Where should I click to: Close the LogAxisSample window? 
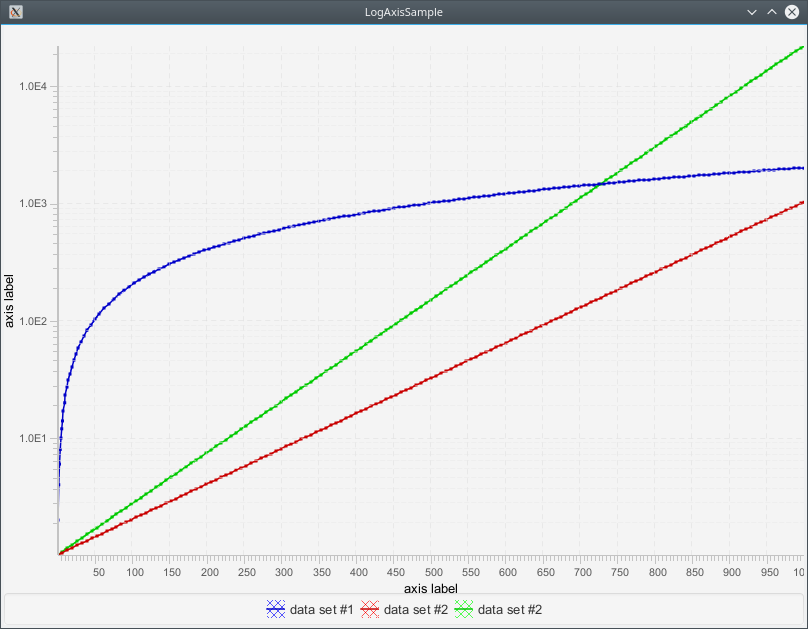click(792, 12)
